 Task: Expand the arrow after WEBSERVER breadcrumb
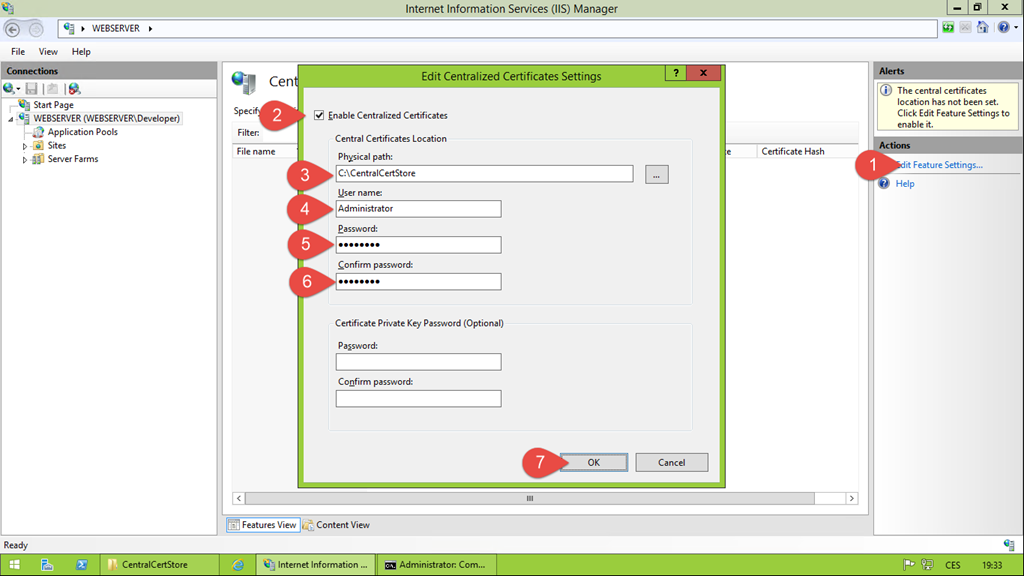point(150,28)
